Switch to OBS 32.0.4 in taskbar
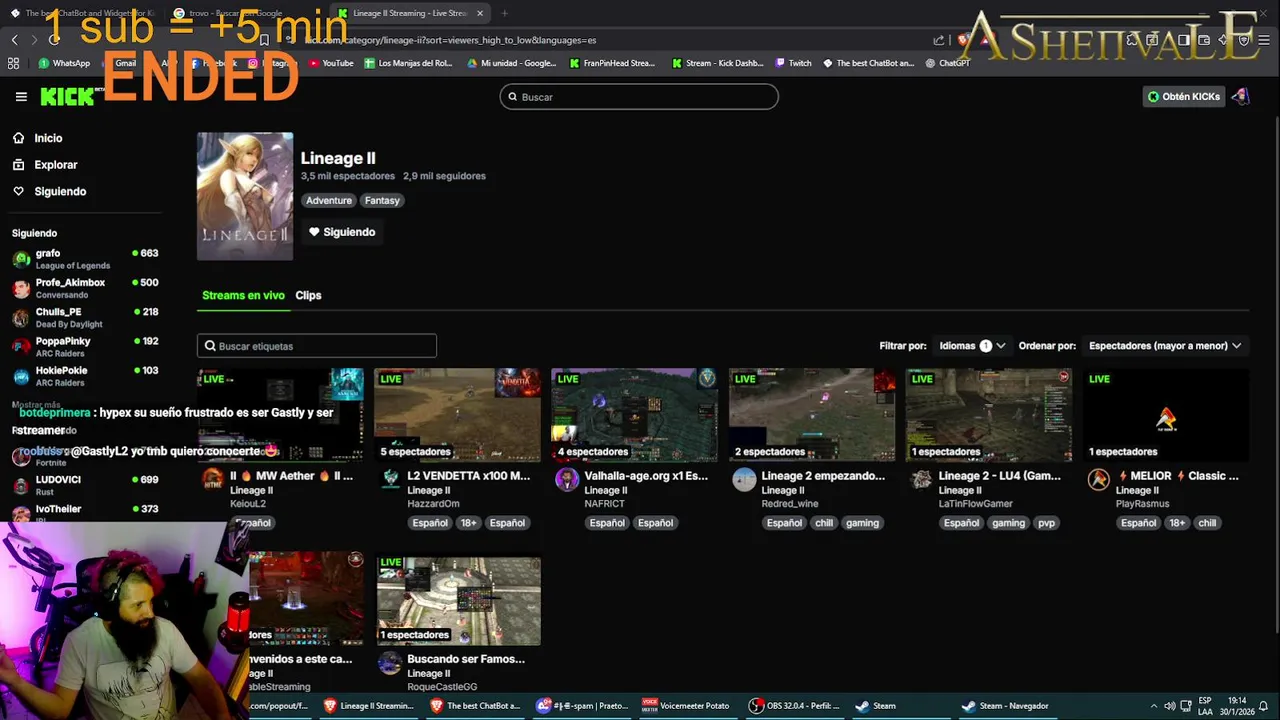 [795, 706]
